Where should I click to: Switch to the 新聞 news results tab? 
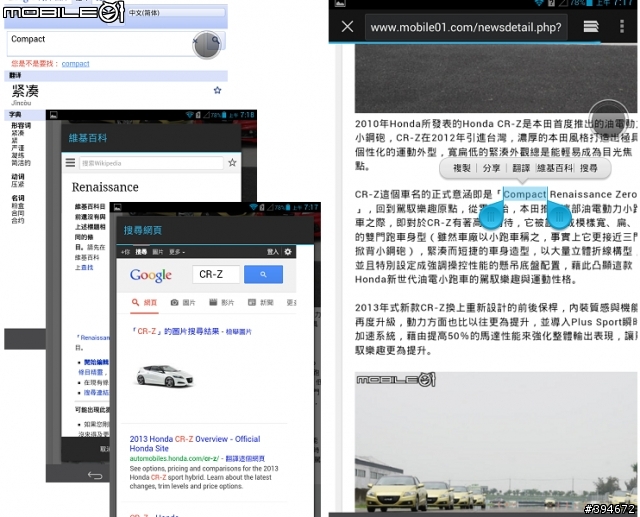[260, 302]
